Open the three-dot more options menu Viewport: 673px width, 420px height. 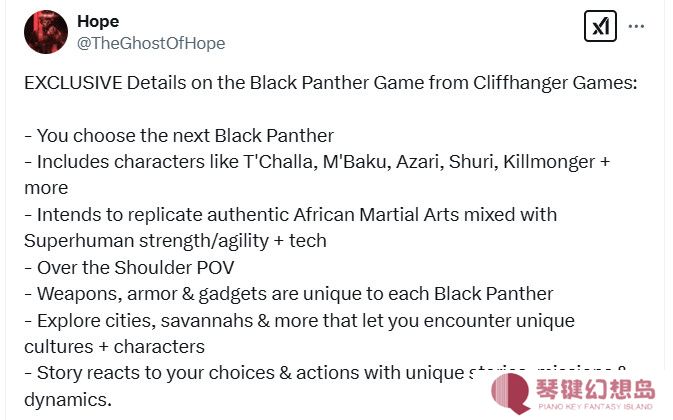click(636, 26)
